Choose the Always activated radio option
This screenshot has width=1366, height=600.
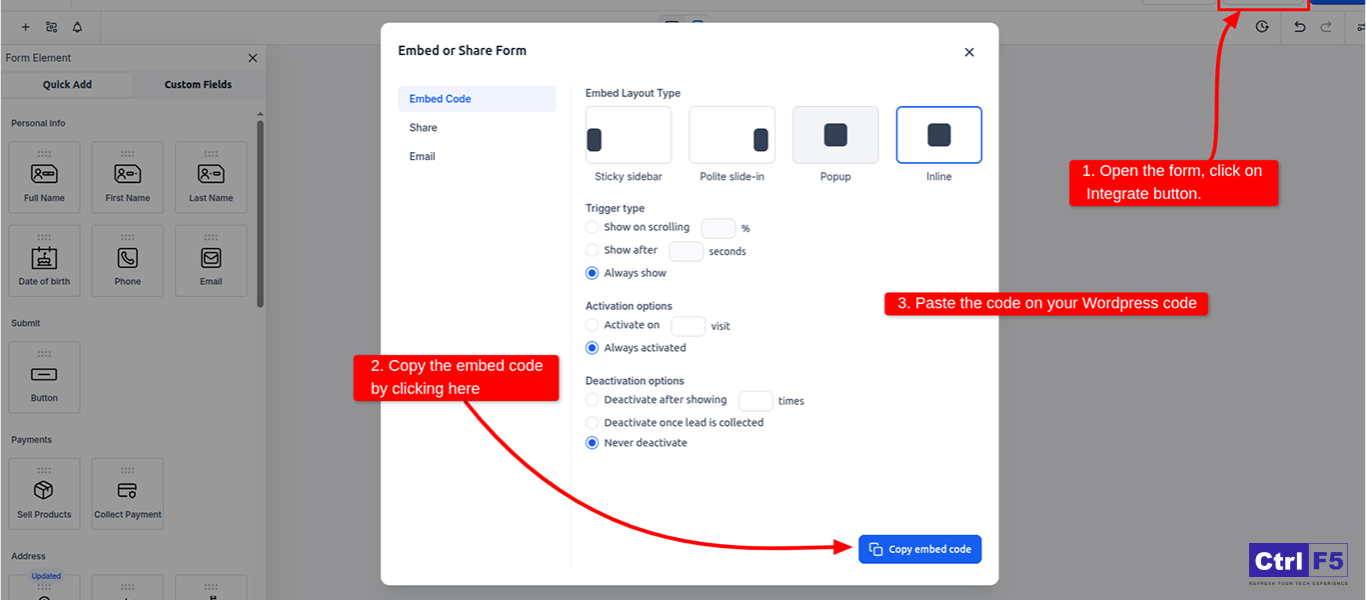pos(592,348)
